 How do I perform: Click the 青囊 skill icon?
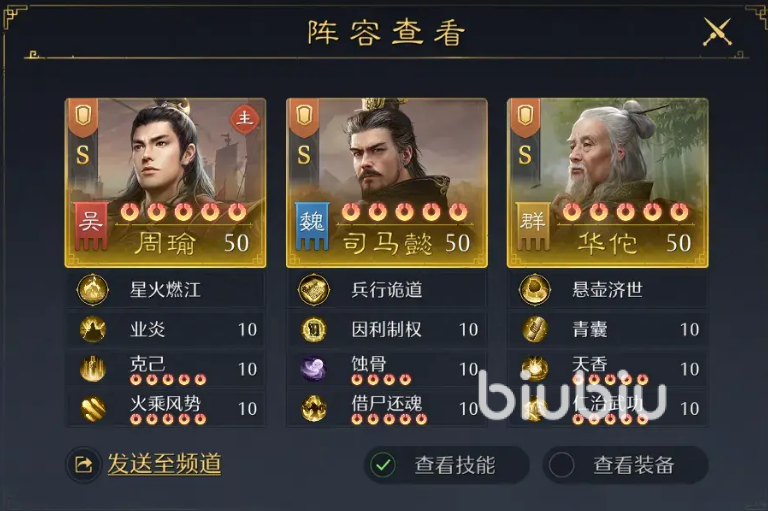click(x=535, y=329)
